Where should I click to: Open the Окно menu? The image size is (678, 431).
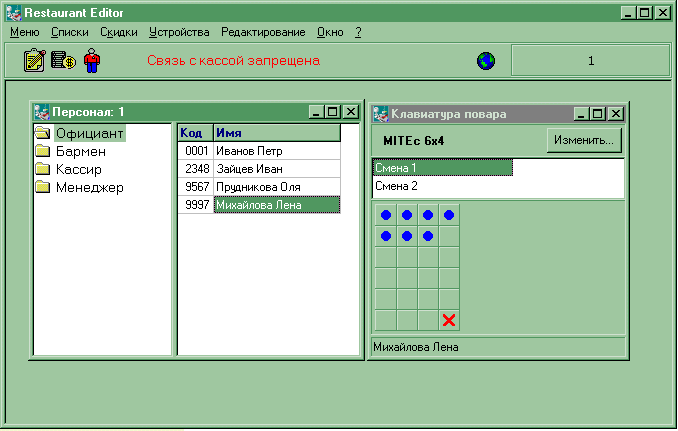pyautogui.click(x=330, y=32)
